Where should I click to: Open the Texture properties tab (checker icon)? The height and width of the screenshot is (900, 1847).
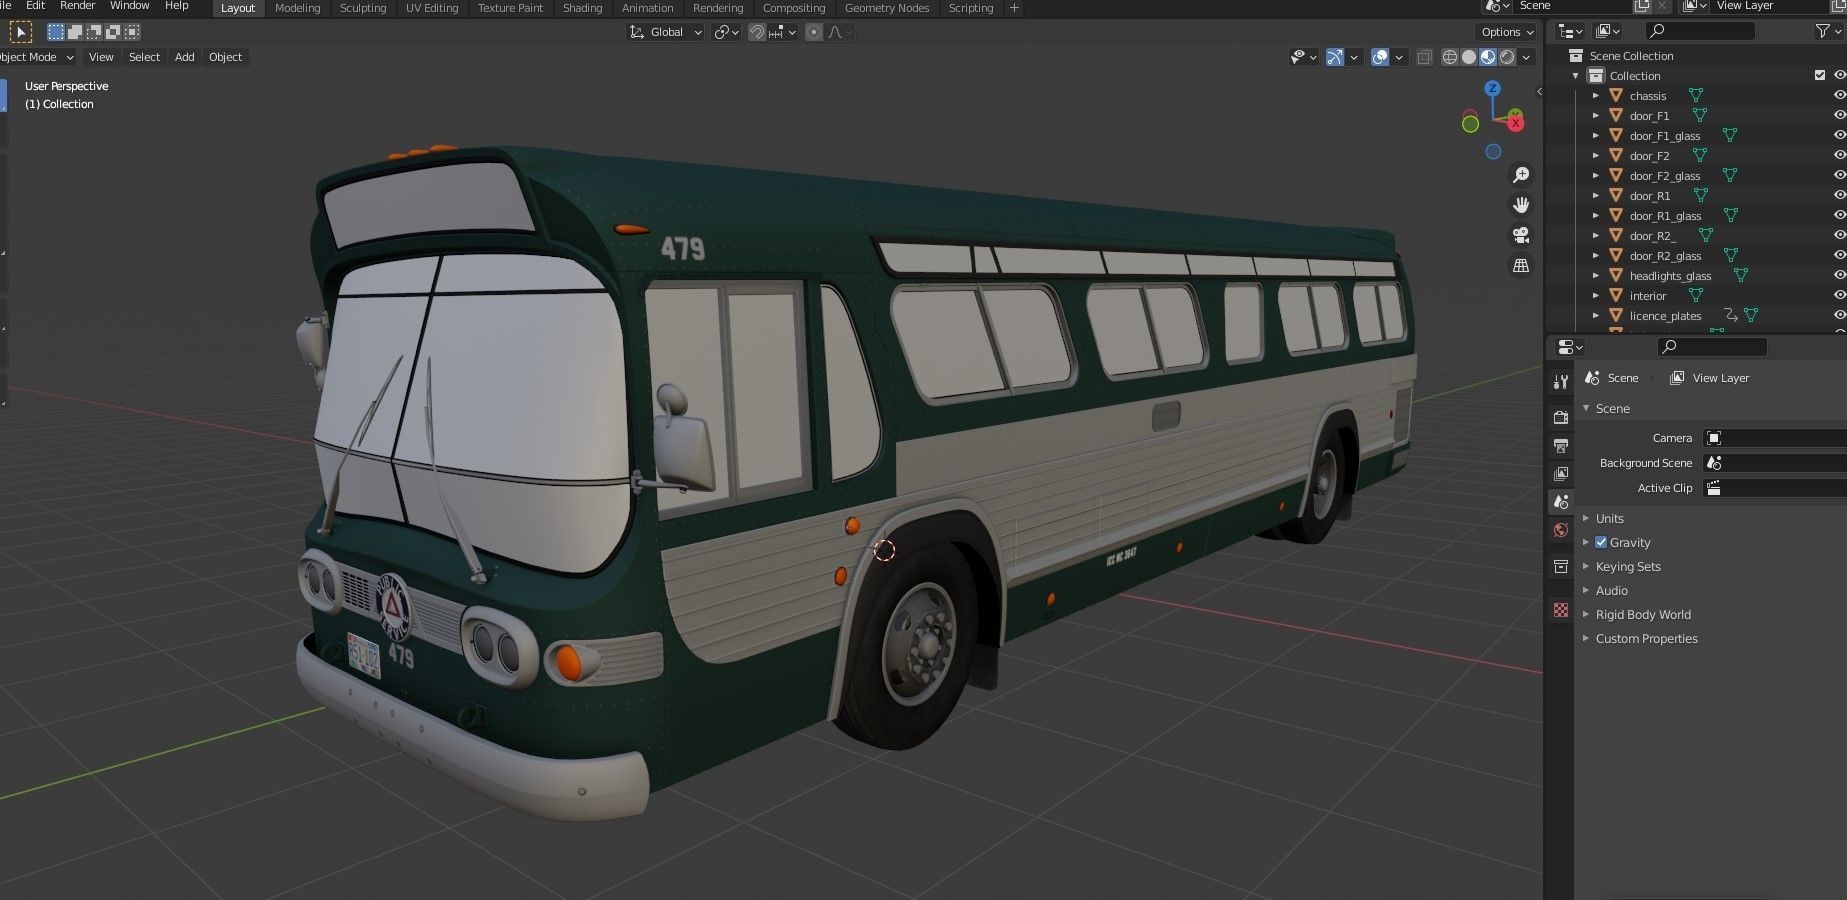1560,609
